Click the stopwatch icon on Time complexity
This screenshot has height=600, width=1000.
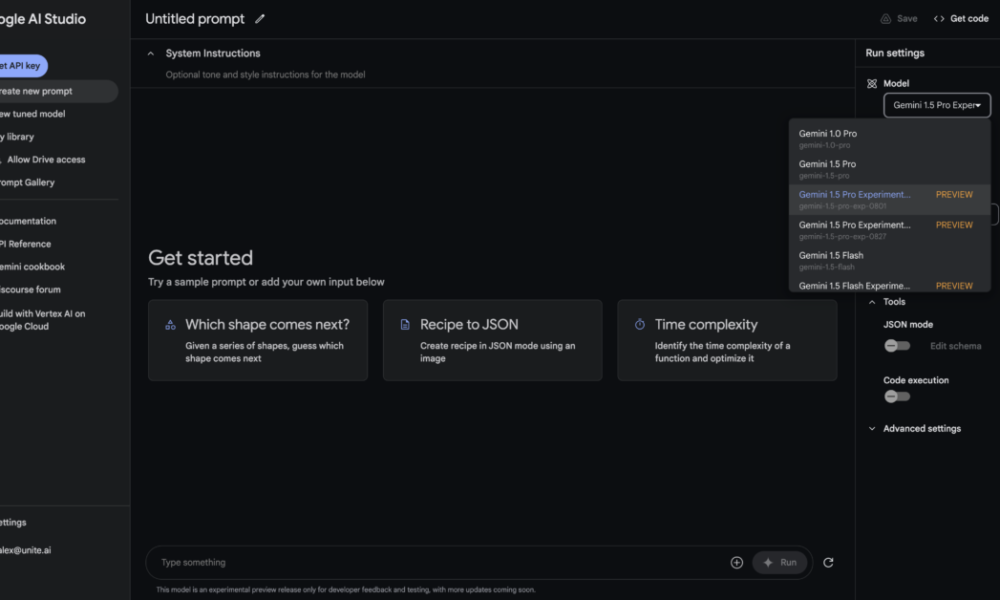[640, 325]
